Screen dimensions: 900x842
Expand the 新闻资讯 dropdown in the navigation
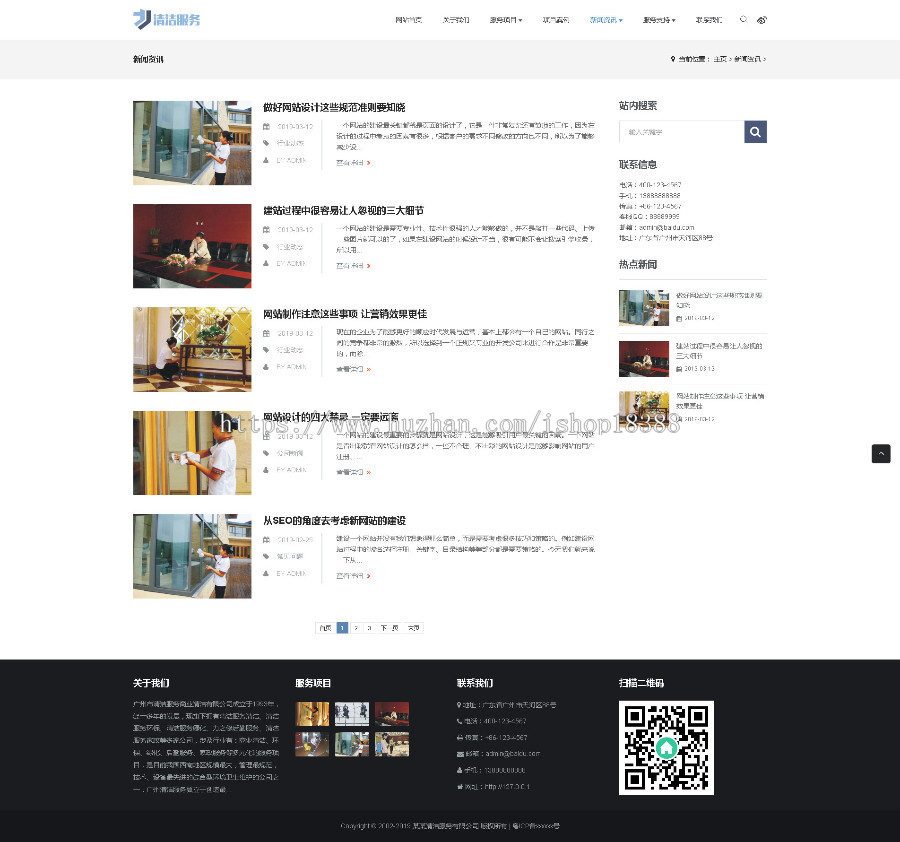point(606,20)
